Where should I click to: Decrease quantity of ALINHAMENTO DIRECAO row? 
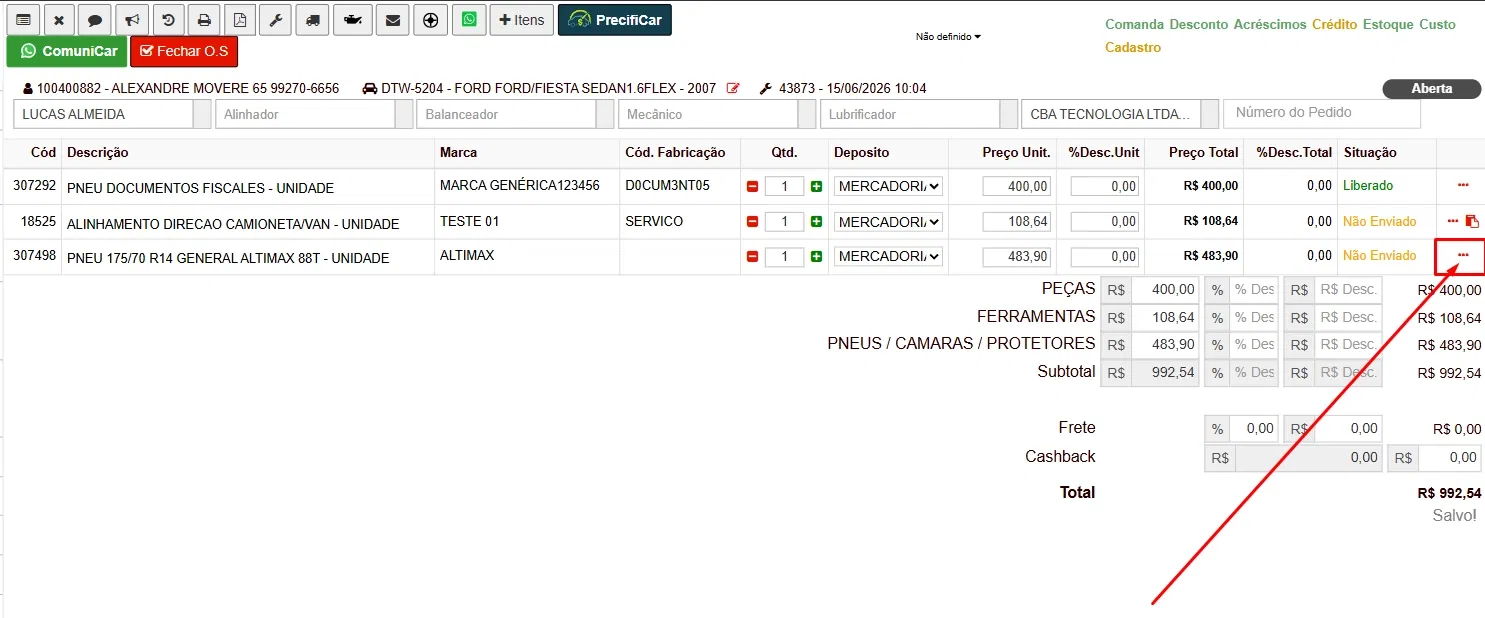753,221
